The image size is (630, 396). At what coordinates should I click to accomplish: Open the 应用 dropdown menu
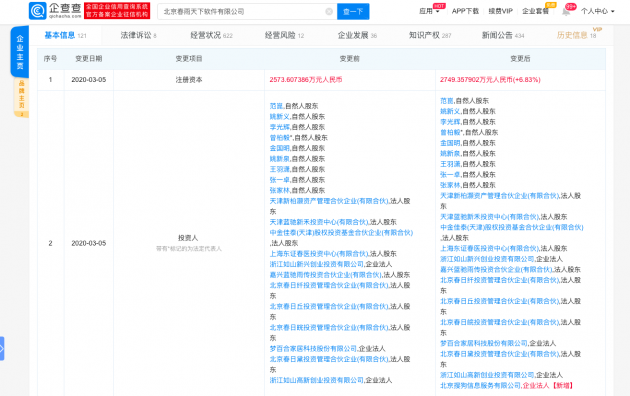[x=429, y=11]
